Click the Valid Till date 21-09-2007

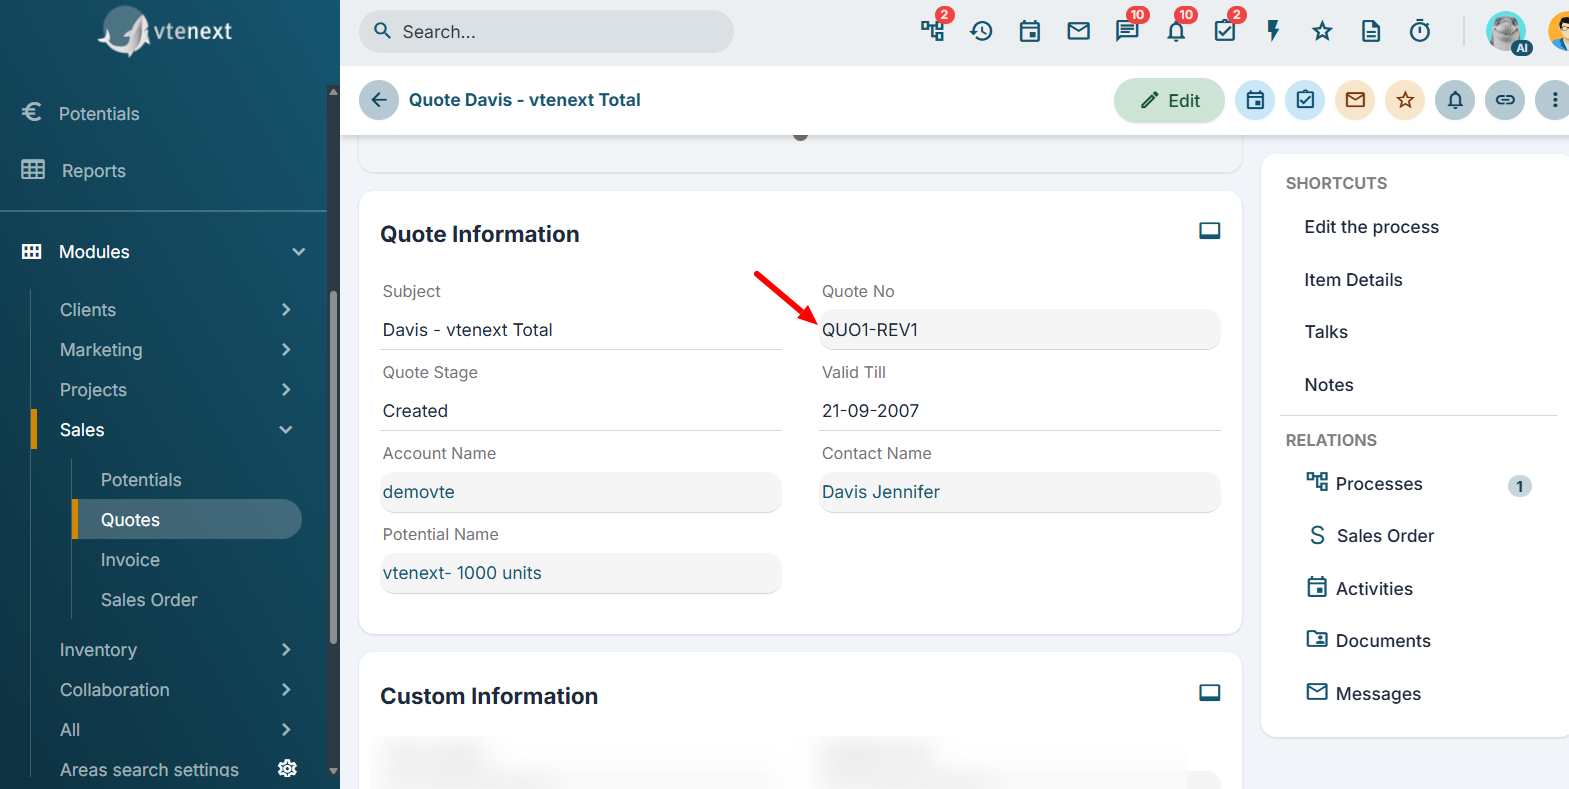pyautogui.click(x=870, y=411)
